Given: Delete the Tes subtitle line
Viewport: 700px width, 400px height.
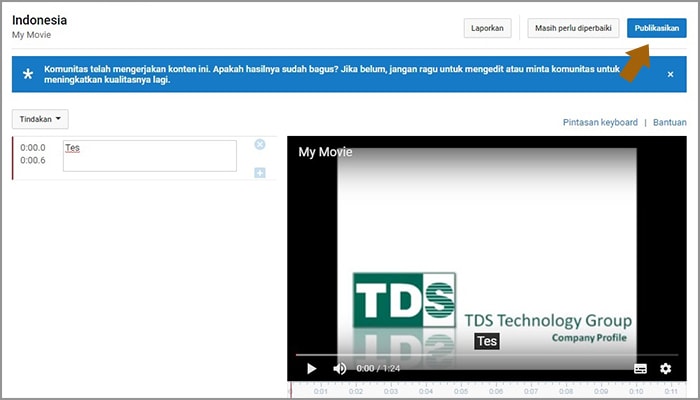Looking at the screenshot, I should coord(260,145).
